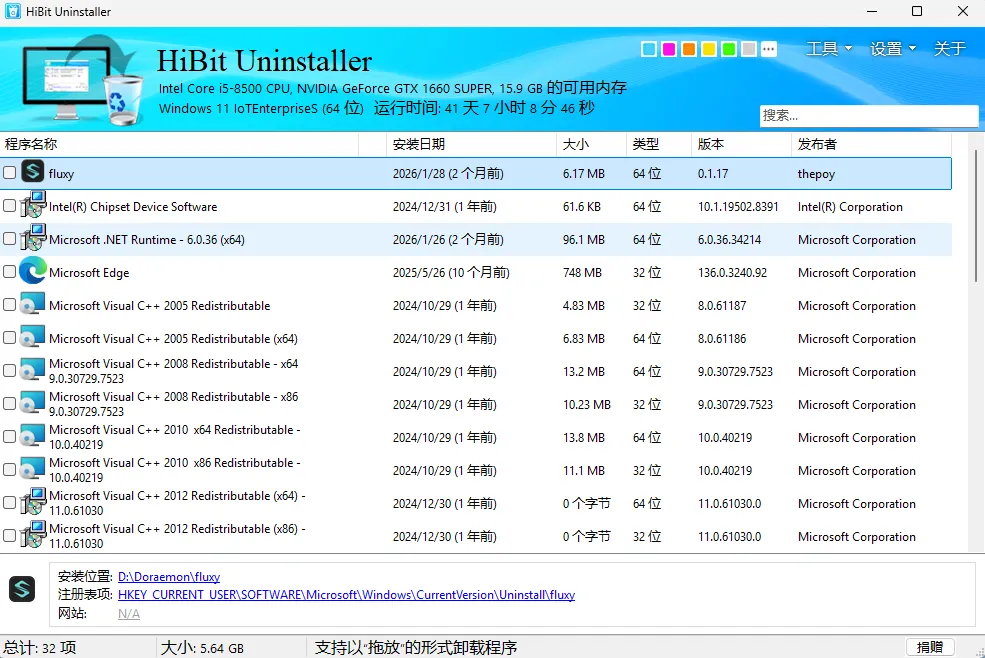Tick the checkbox for Intel(R) Chipset Device Software

point(9,206)
